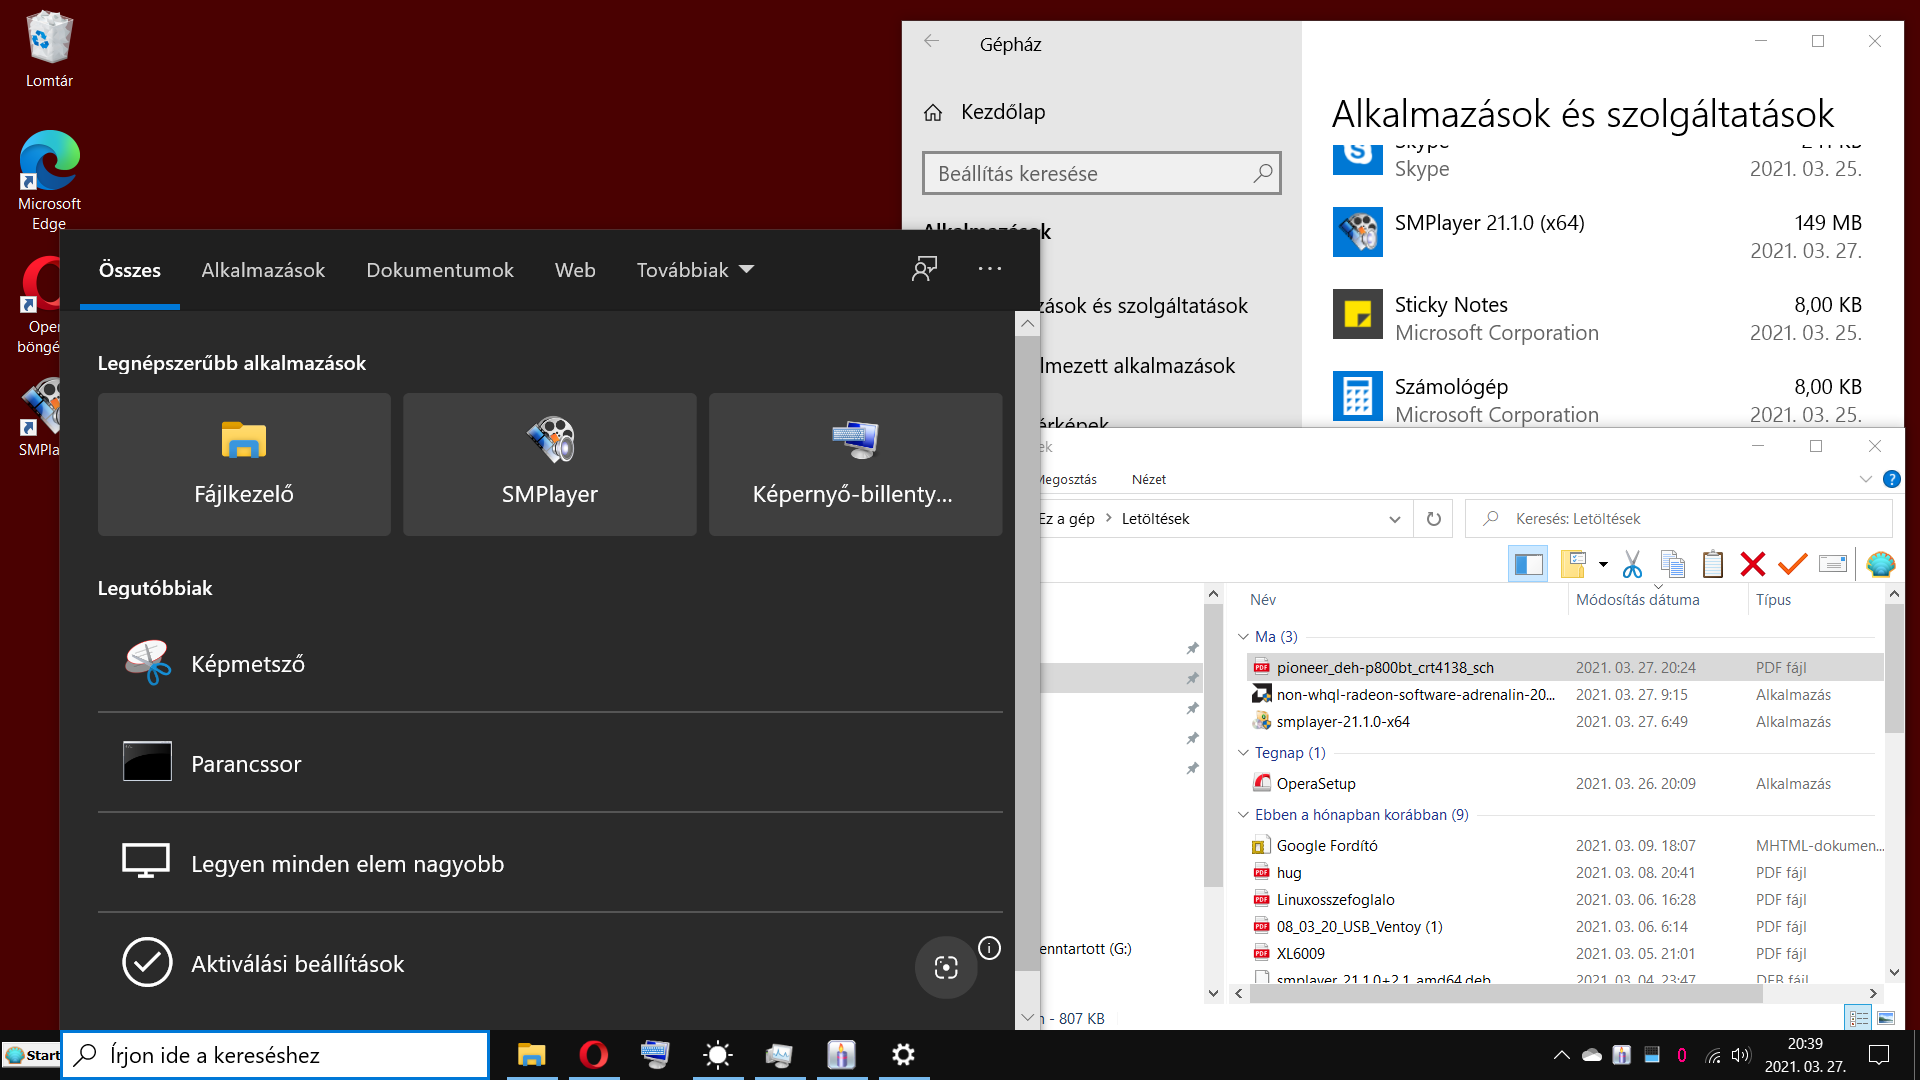
Task: Switch to details view toggle
Action: coord(1858,1018)
